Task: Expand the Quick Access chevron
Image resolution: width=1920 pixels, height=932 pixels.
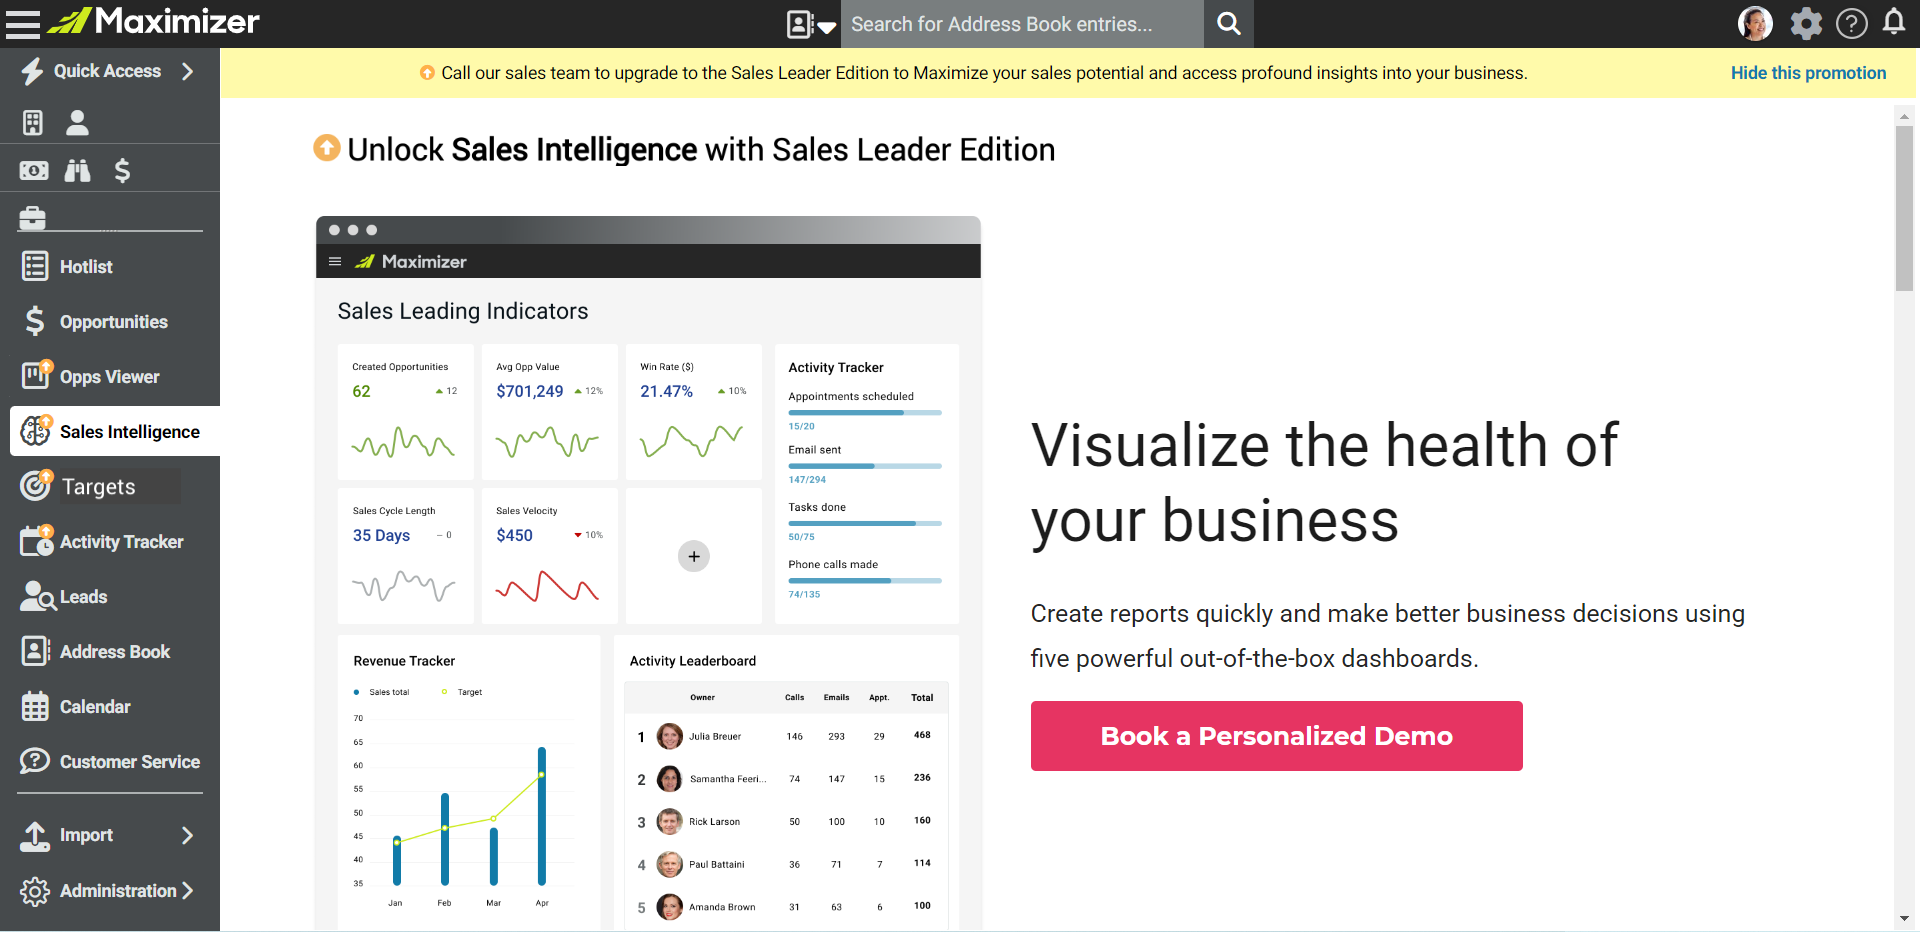Action: point(187,71)
